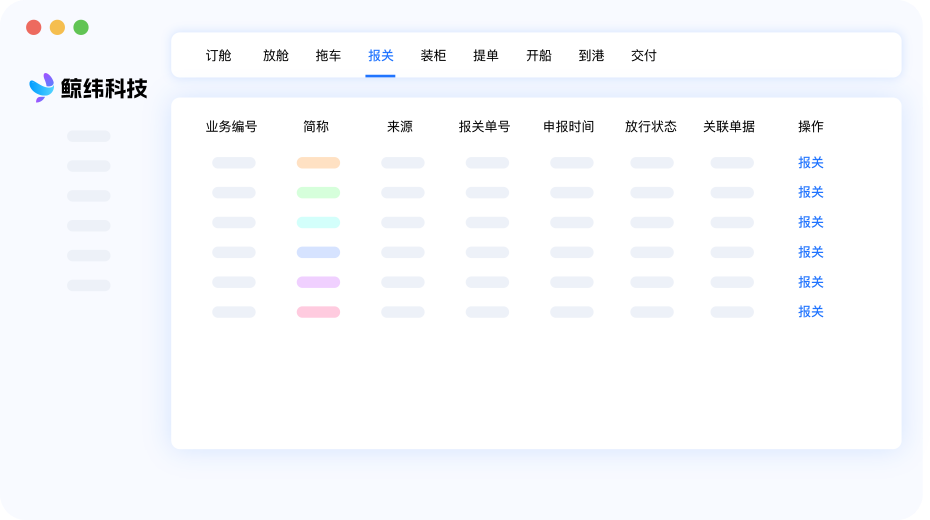Click the 业务编号 column header
The width and height of the screenshot is (930, 520).
[231, 126]
